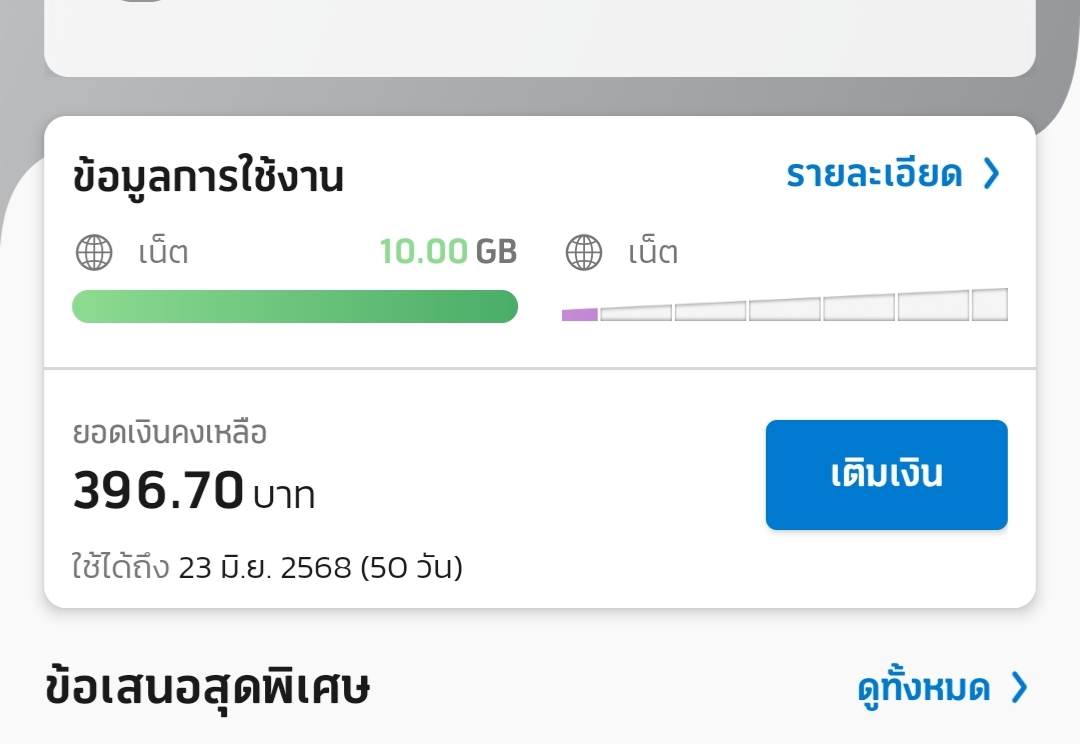Screen dimensions: 1080x744
Task: Open the ดูทั้งหมด view-all link
Action: tap(924, 688)
